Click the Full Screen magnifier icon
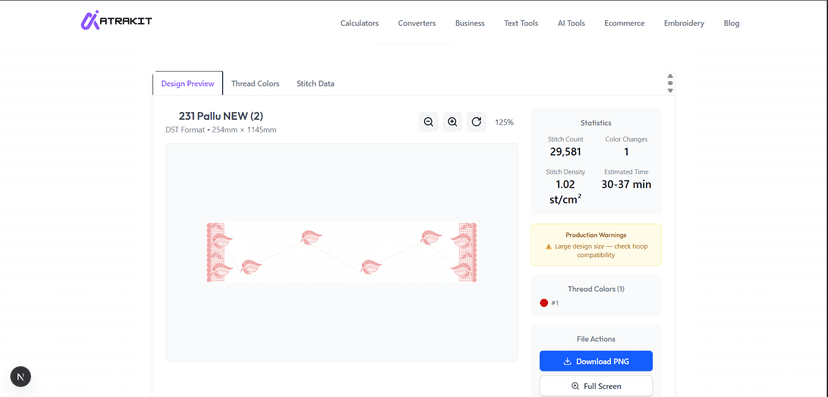This screenshot has width=828, height=397. click(576, 386)
